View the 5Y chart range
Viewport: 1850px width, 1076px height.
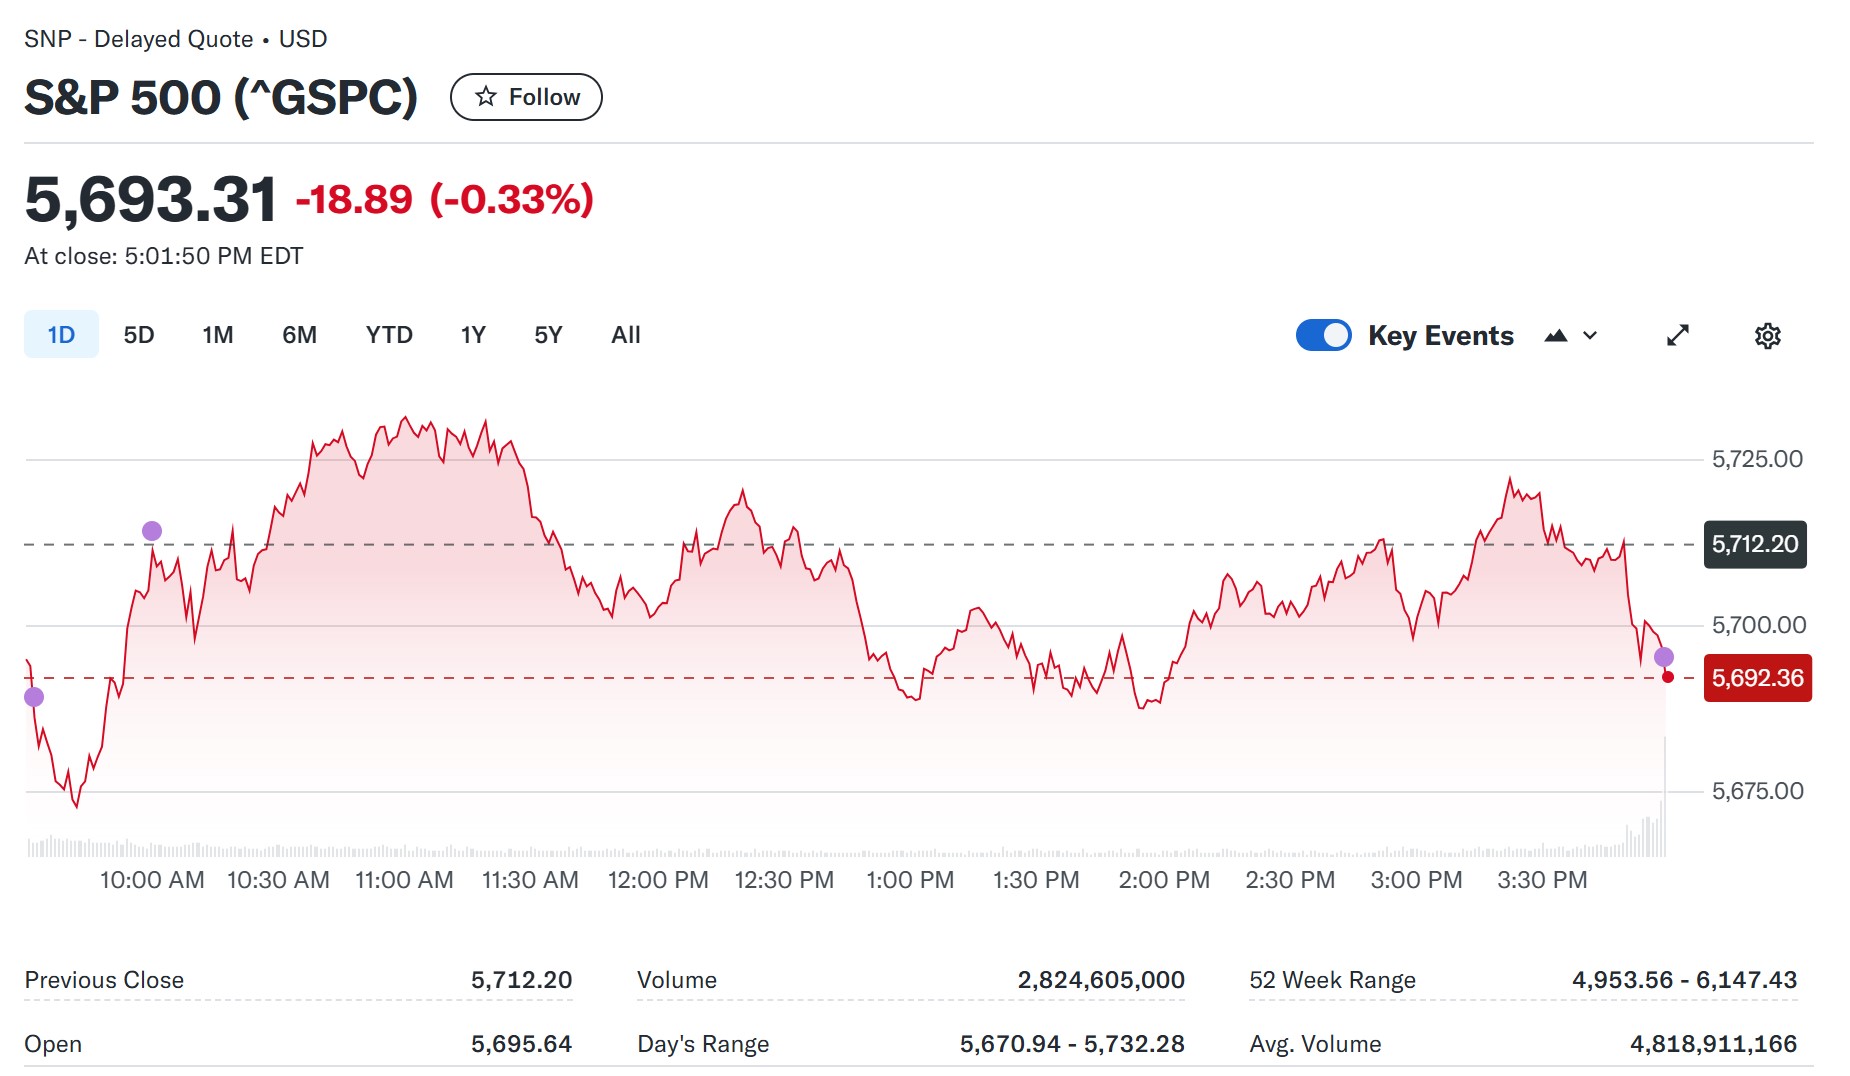click(x=548, y=335)
